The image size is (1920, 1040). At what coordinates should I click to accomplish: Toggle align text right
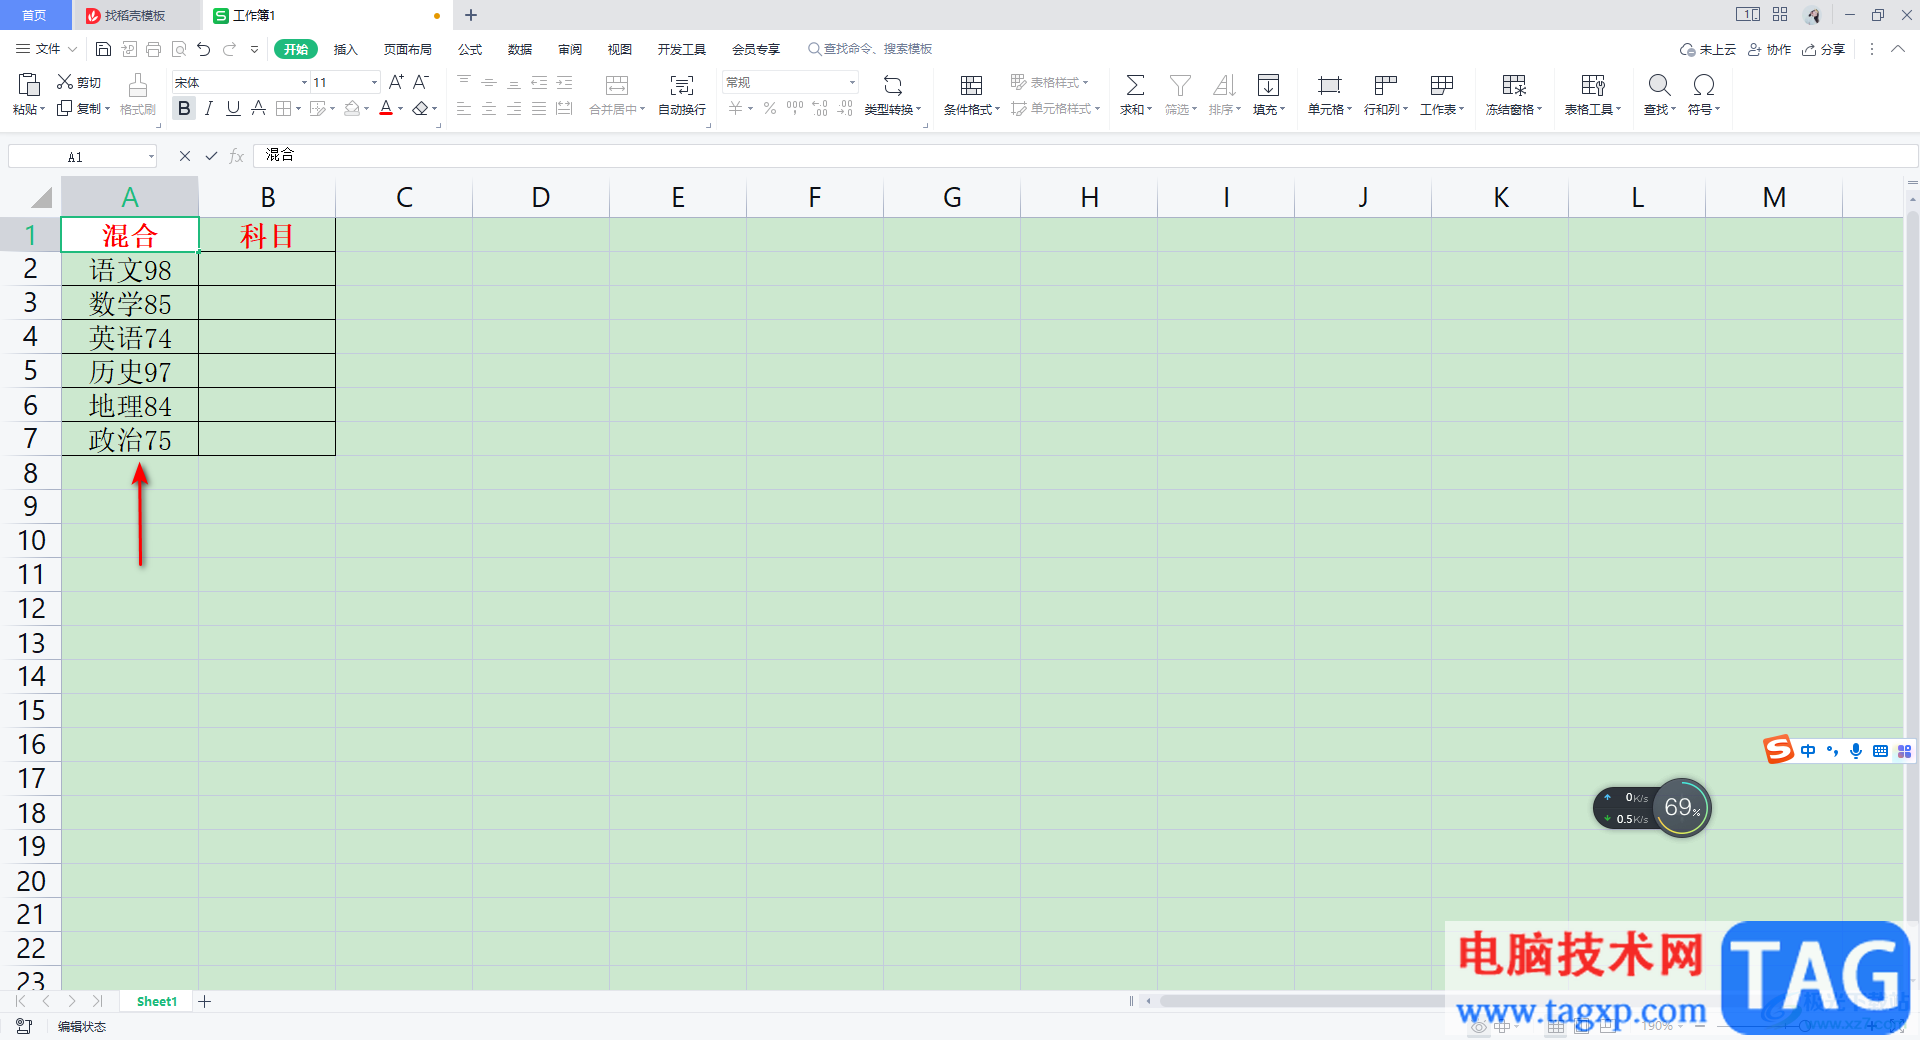coord(514,108)
